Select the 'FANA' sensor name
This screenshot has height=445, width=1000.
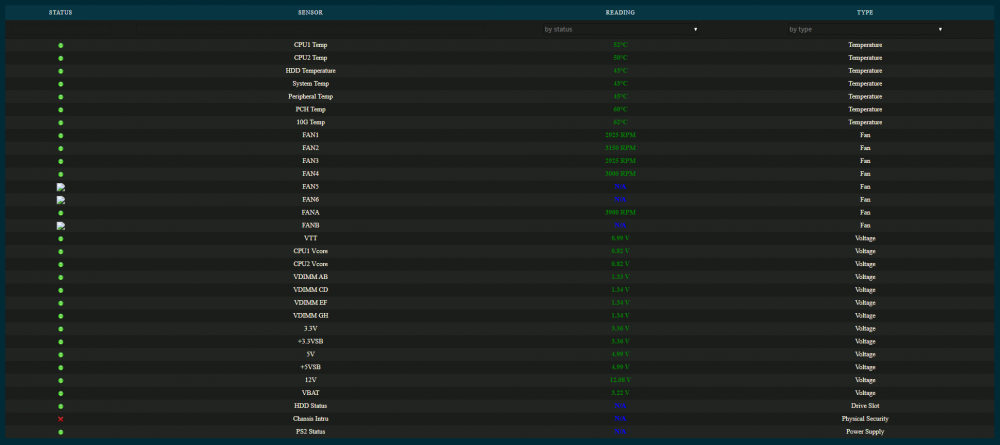[310, 212]
